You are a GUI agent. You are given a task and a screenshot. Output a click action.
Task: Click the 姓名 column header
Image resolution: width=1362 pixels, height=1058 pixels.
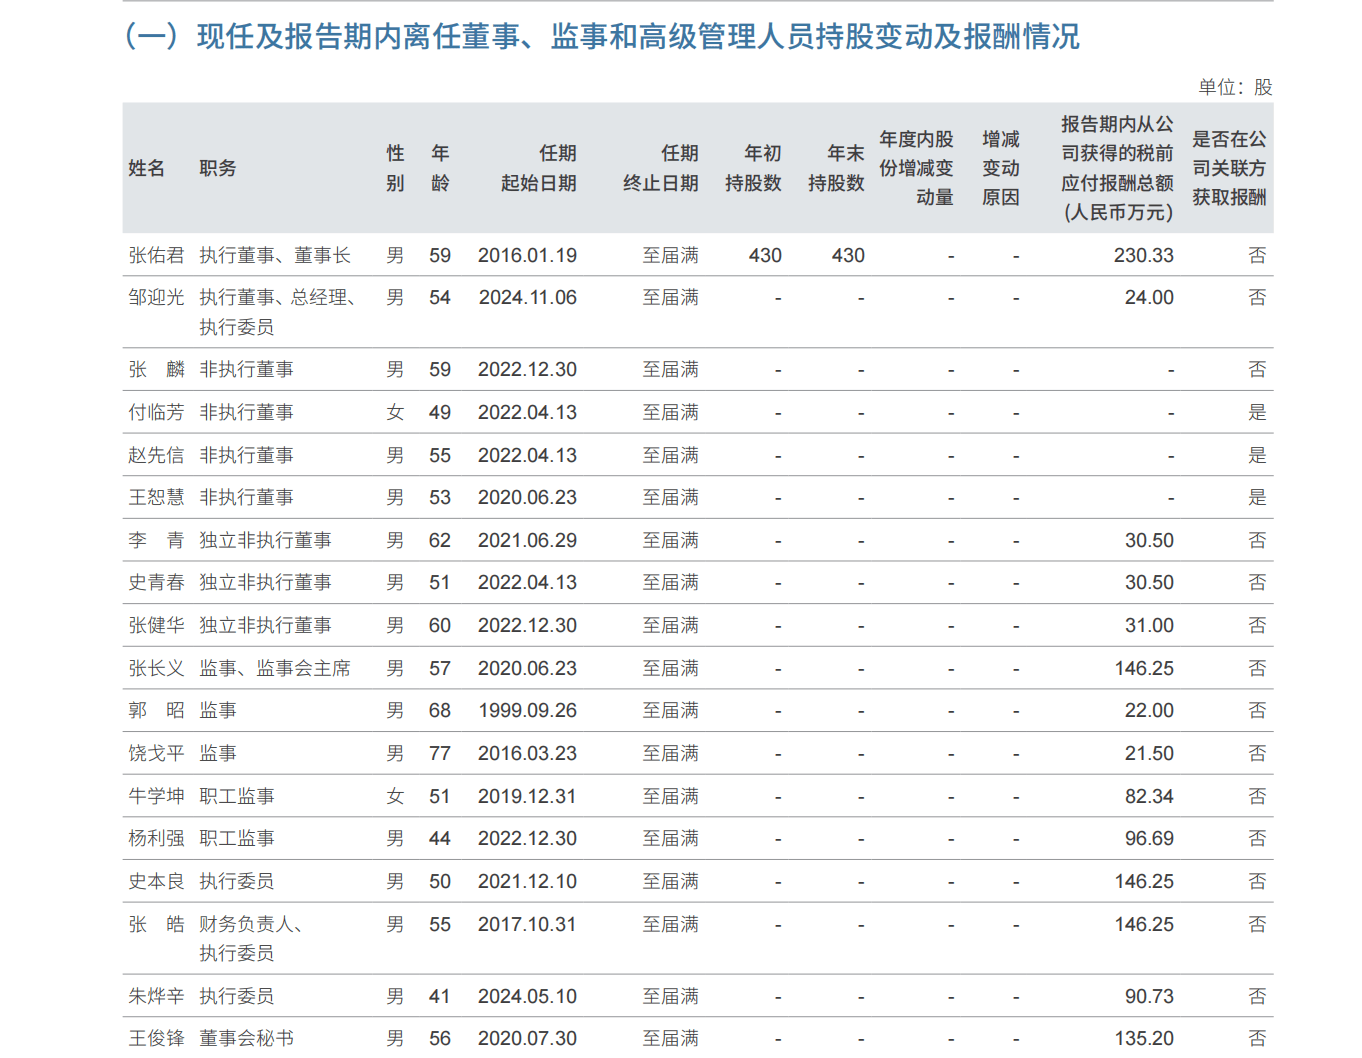(x=147, y=168)
